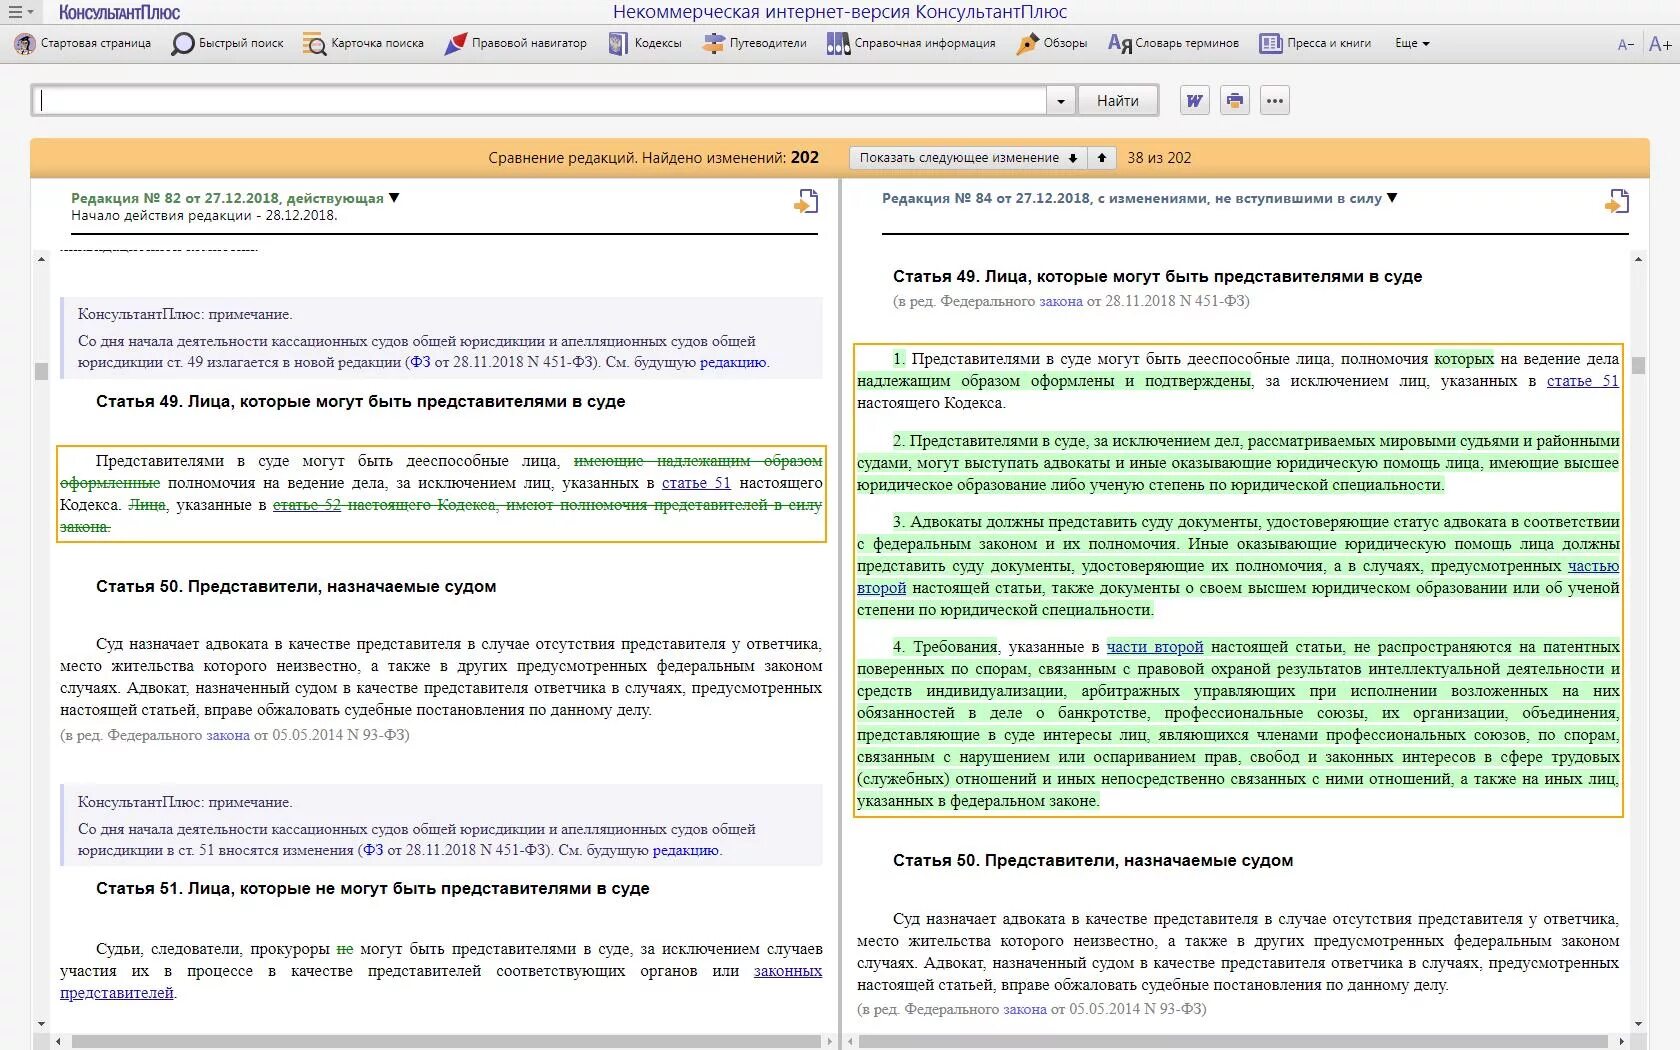Open search history dropdown arrow

point(1061,101)
